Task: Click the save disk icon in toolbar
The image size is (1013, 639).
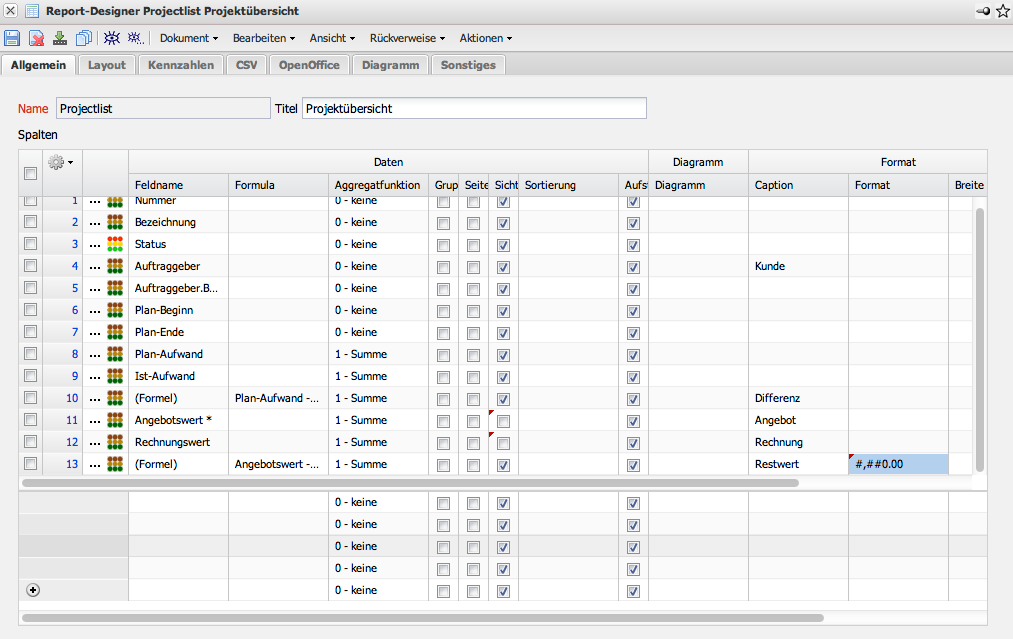Action: click(x=12, y=38)
